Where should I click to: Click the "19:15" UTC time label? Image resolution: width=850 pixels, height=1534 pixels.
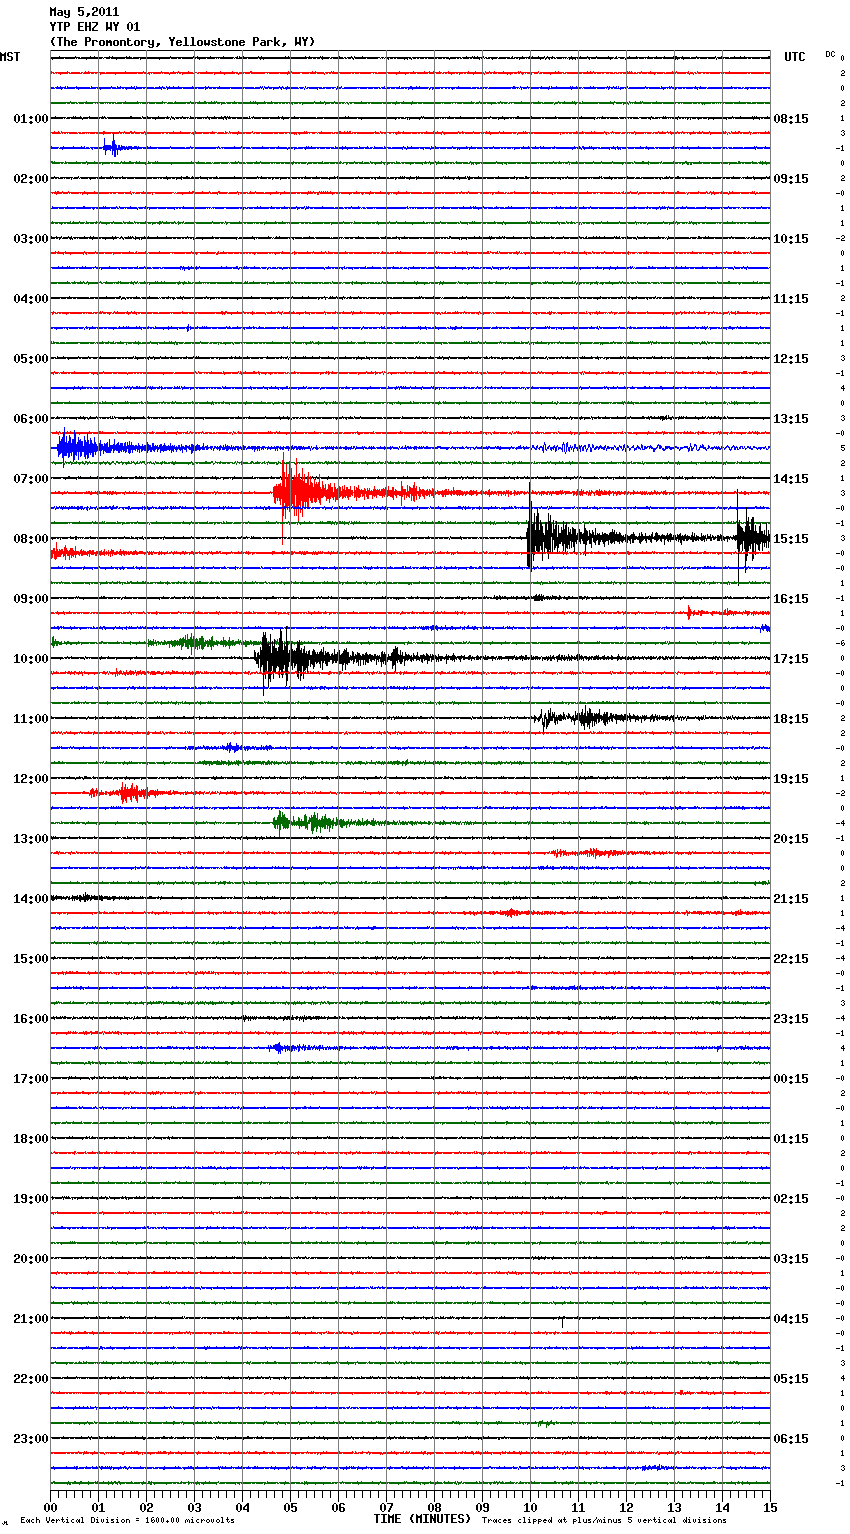click(791, 779)
